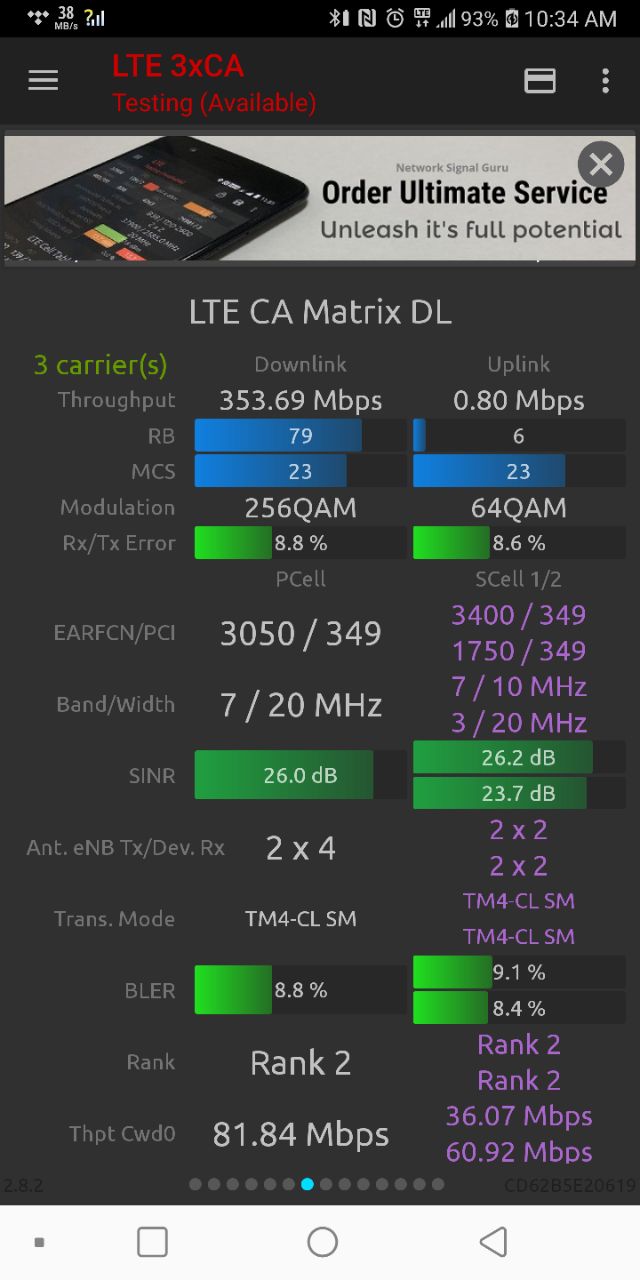
Task: Close the Order Ultimate Service ad
Action: 601,164
